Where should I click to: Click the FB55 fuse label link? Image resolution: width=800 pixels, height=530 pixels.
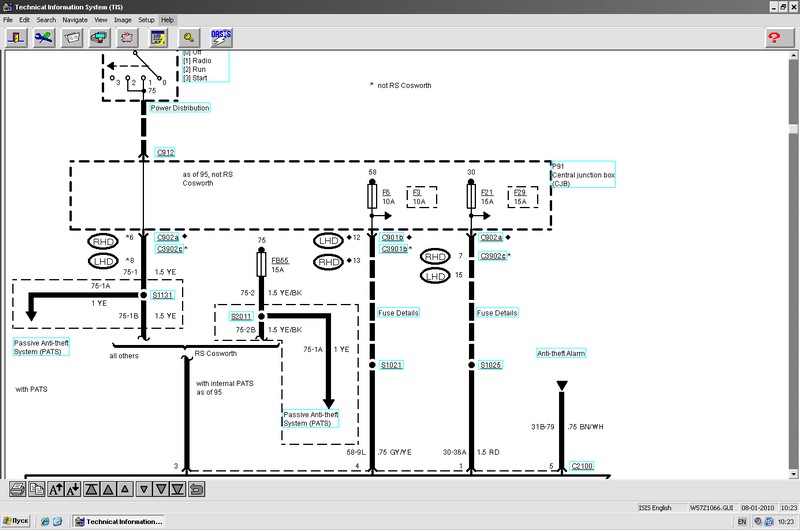click(x=281, y=258)
